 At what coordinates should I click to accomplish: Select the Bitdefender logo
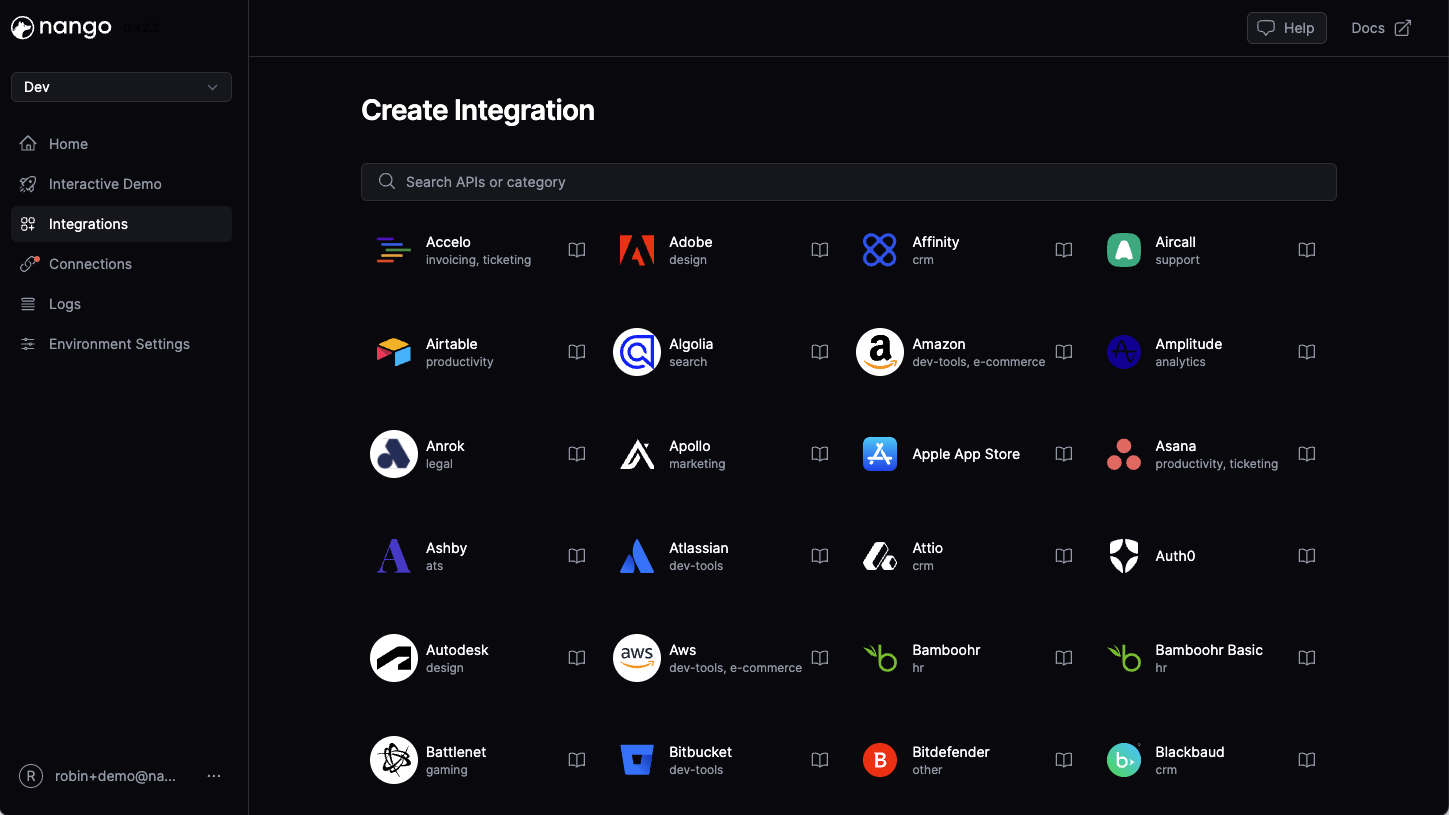click(x=880, y=760)
